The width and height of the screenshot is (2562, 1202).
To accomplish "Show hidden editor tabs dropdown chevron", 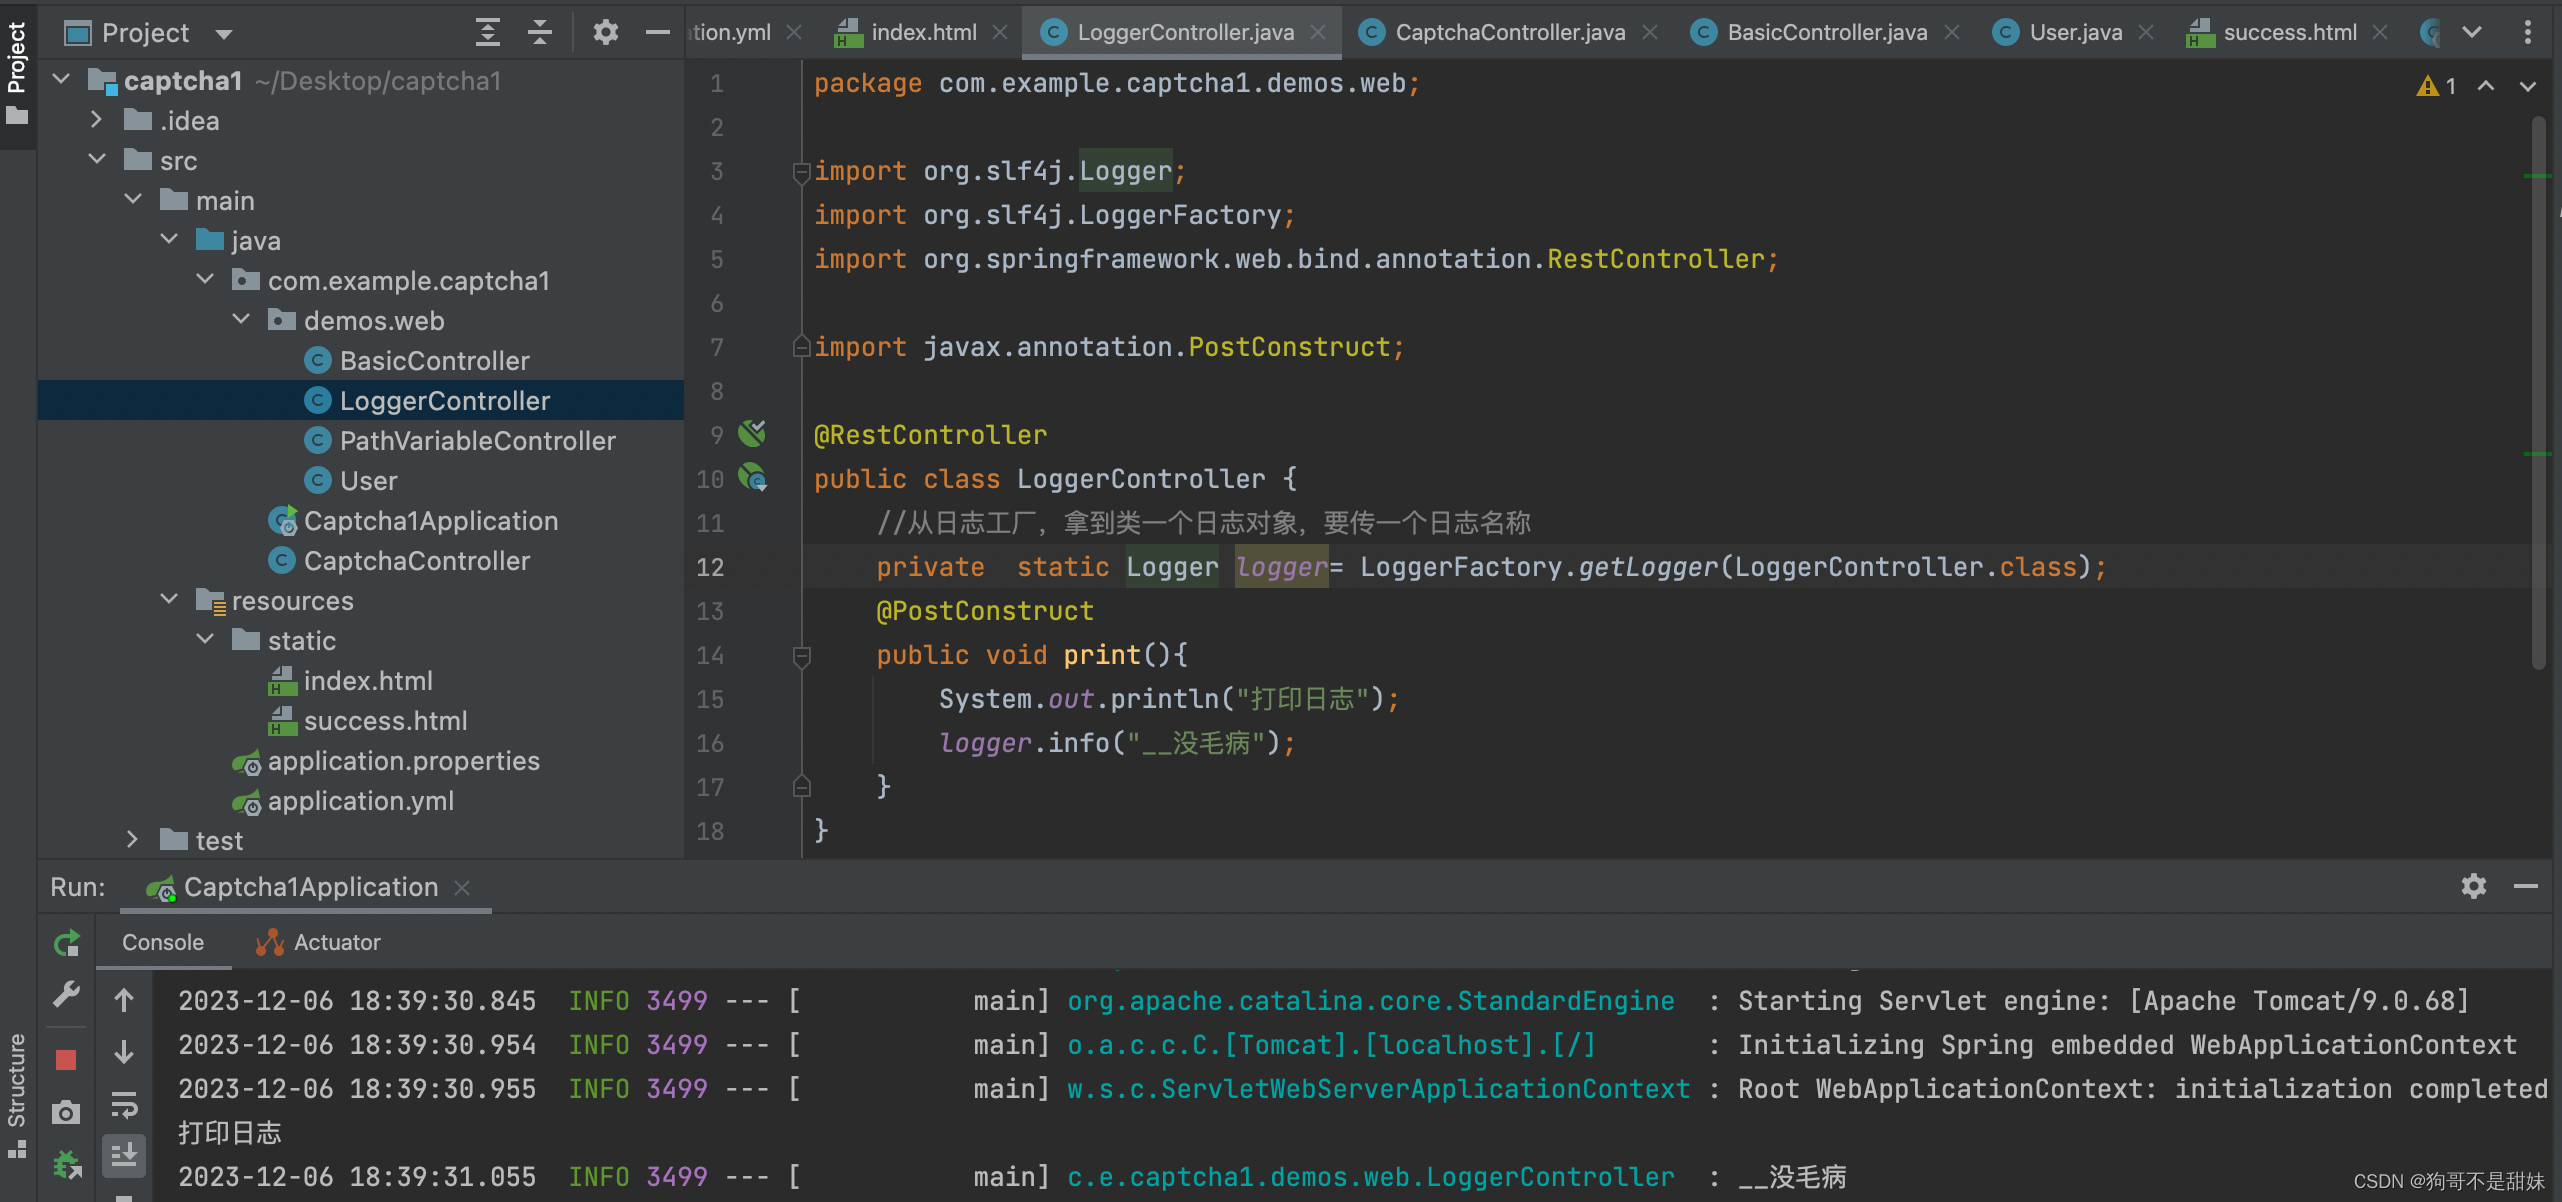I will pos(2472,32).
